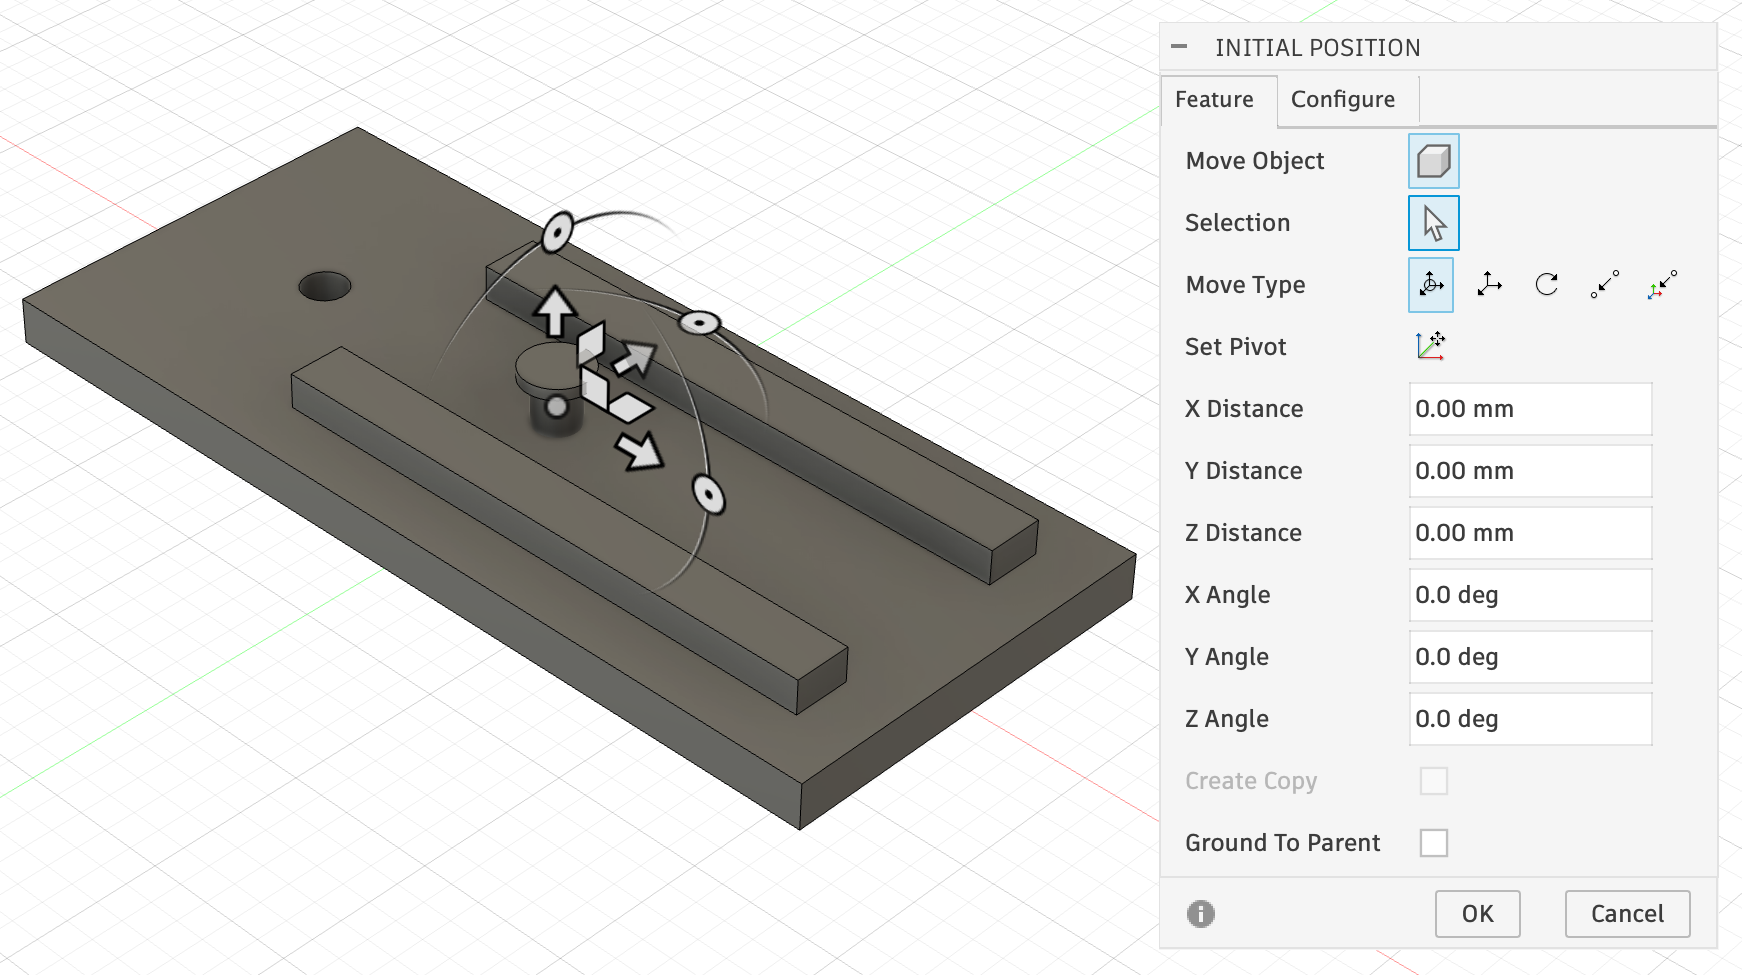Click the upper planar move square handle
This screenshot has height=975, width=1742.
[591, 344]
